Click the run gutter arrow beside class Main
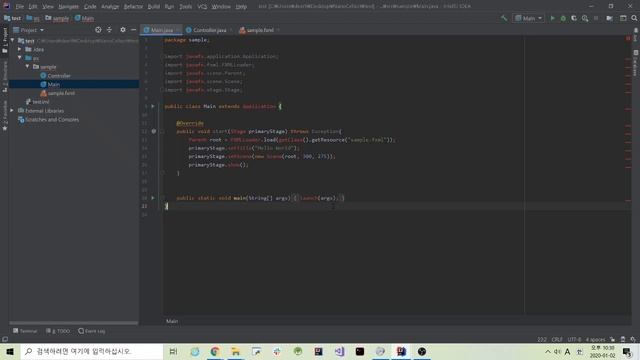The image size is (640, 360). (153, 106)
